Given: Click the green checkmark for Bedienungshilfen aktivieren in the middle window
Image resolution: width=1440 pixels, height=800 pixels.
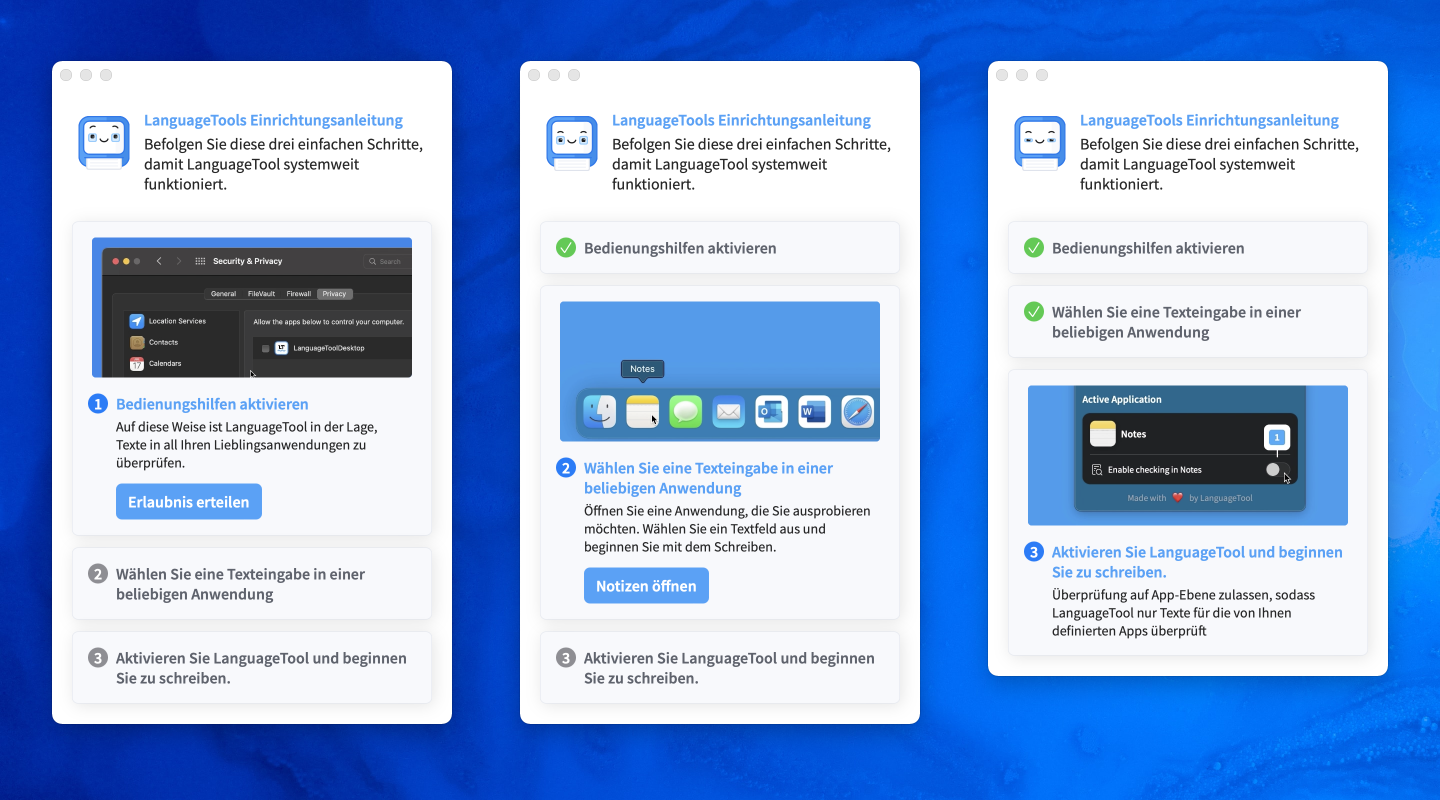Looking at the screenshot, I should (x=566, y=247).
